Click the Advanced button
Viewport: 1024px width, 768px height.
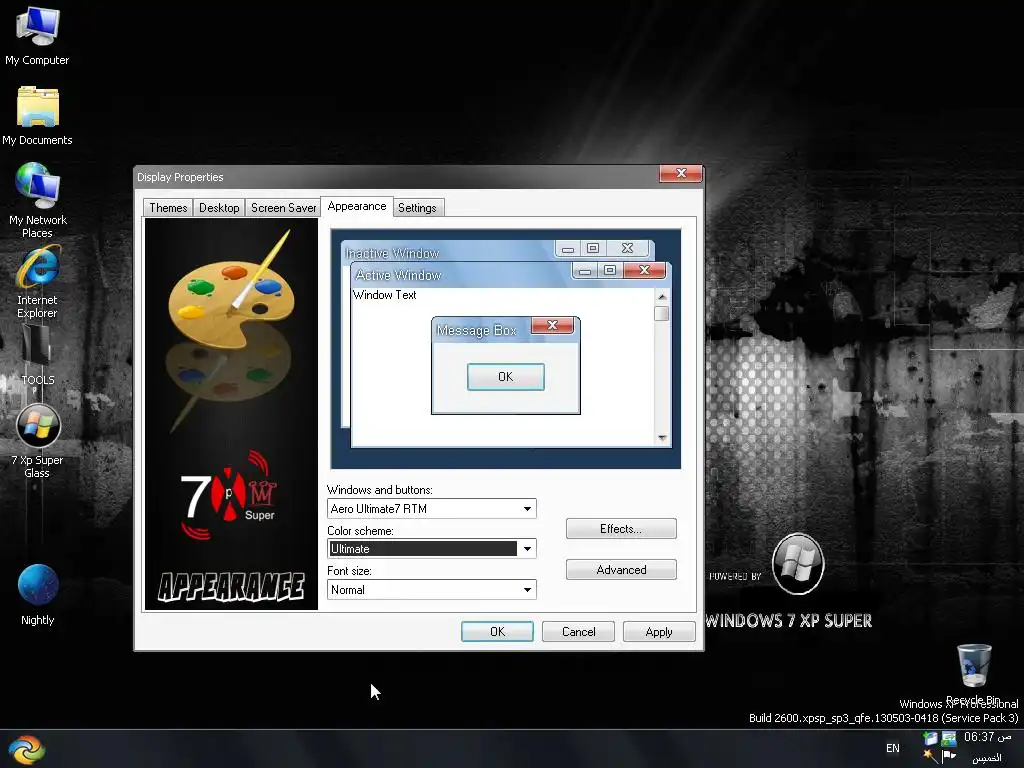point(621,569)
